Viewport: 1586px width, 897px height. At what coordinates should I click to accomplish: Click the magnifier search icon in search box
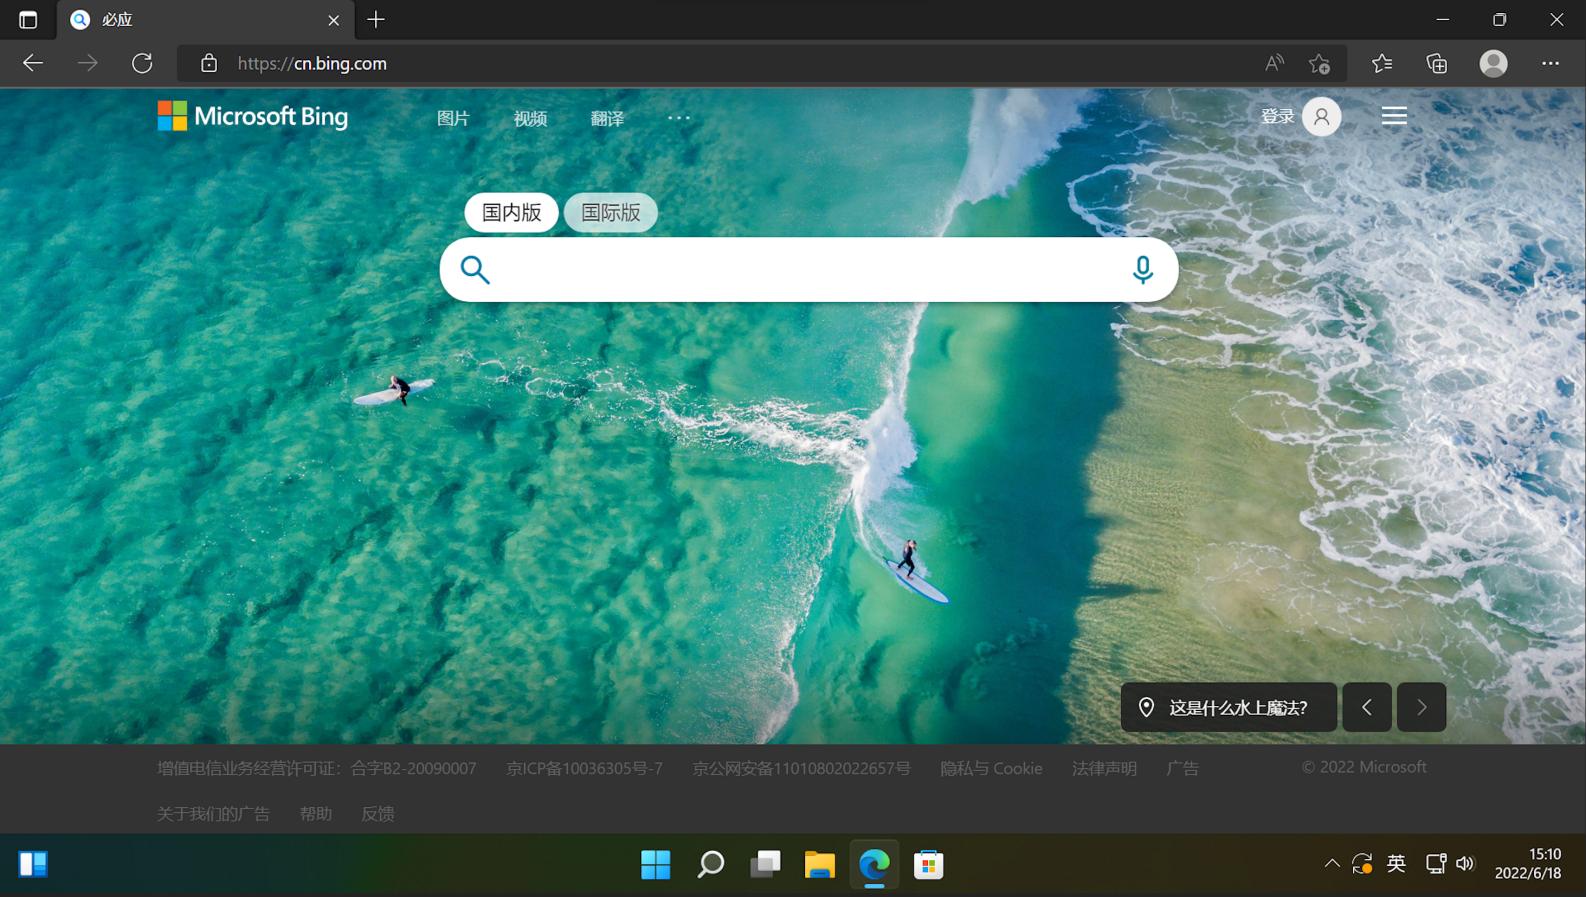click(475, 269)
